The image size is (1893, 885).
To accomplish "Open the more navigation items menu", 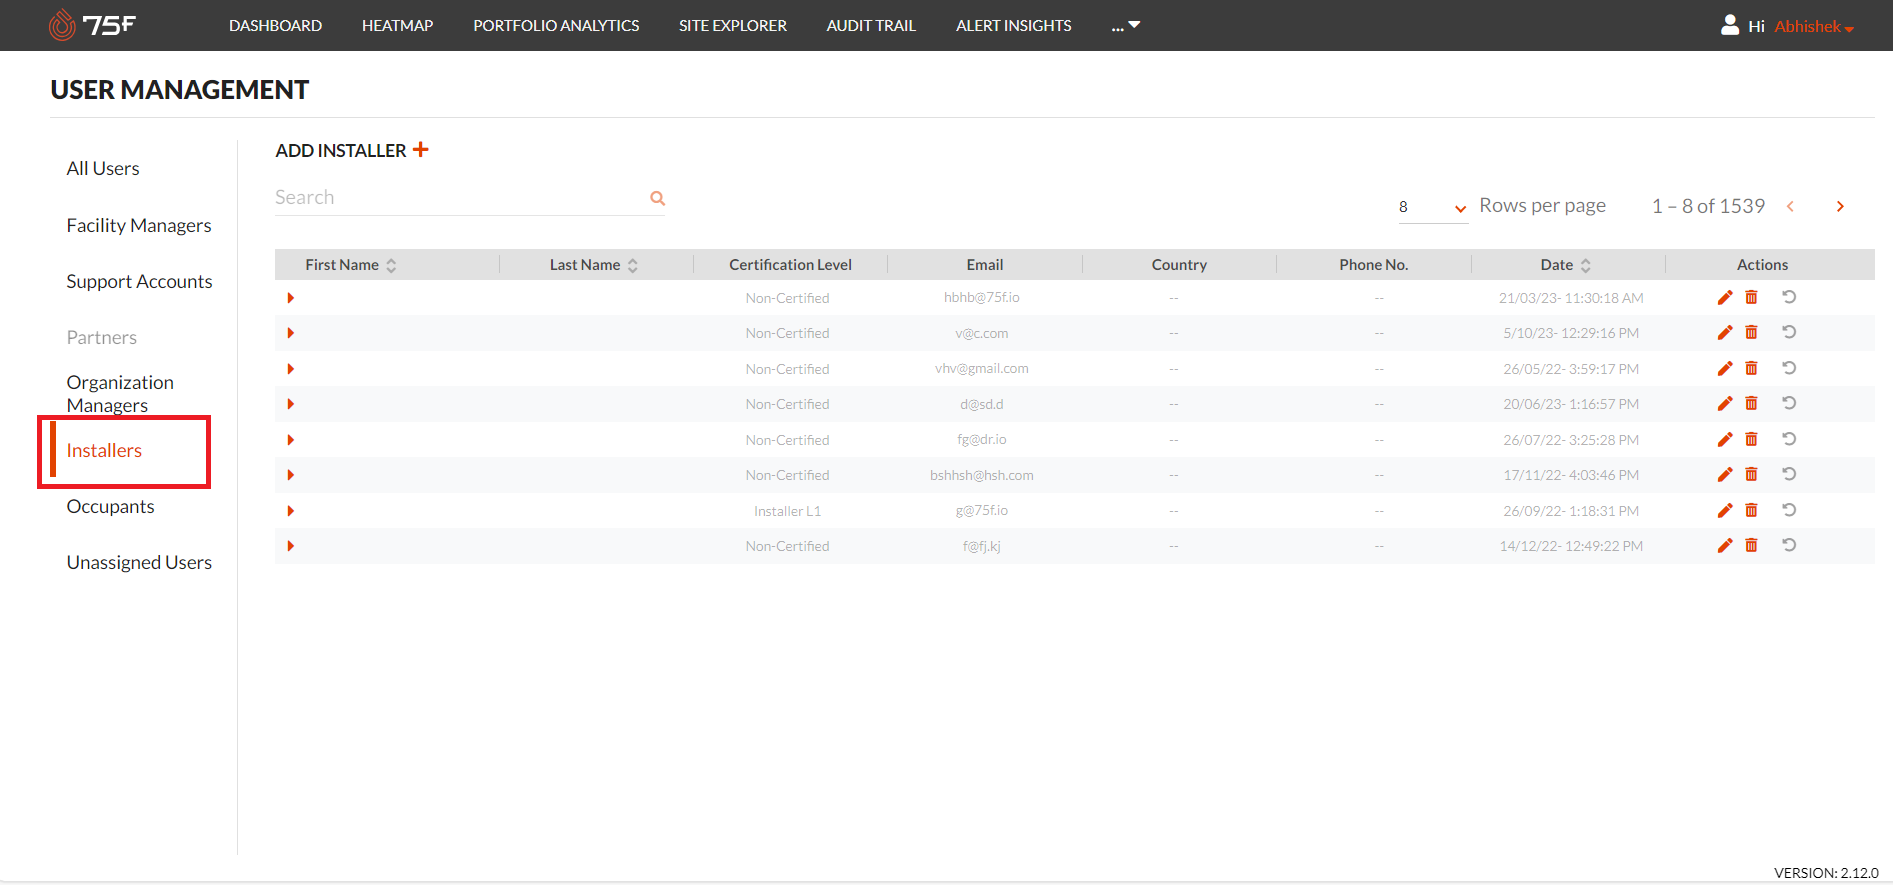I will coord(1125,25).
